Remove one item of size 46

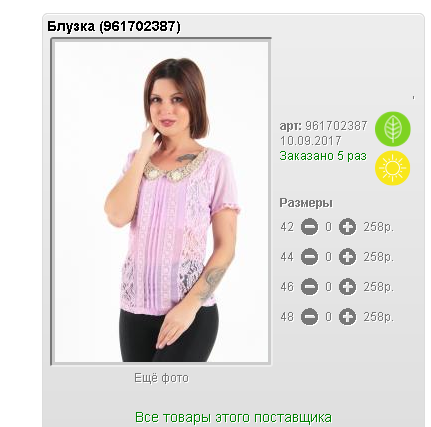point(309,287)
